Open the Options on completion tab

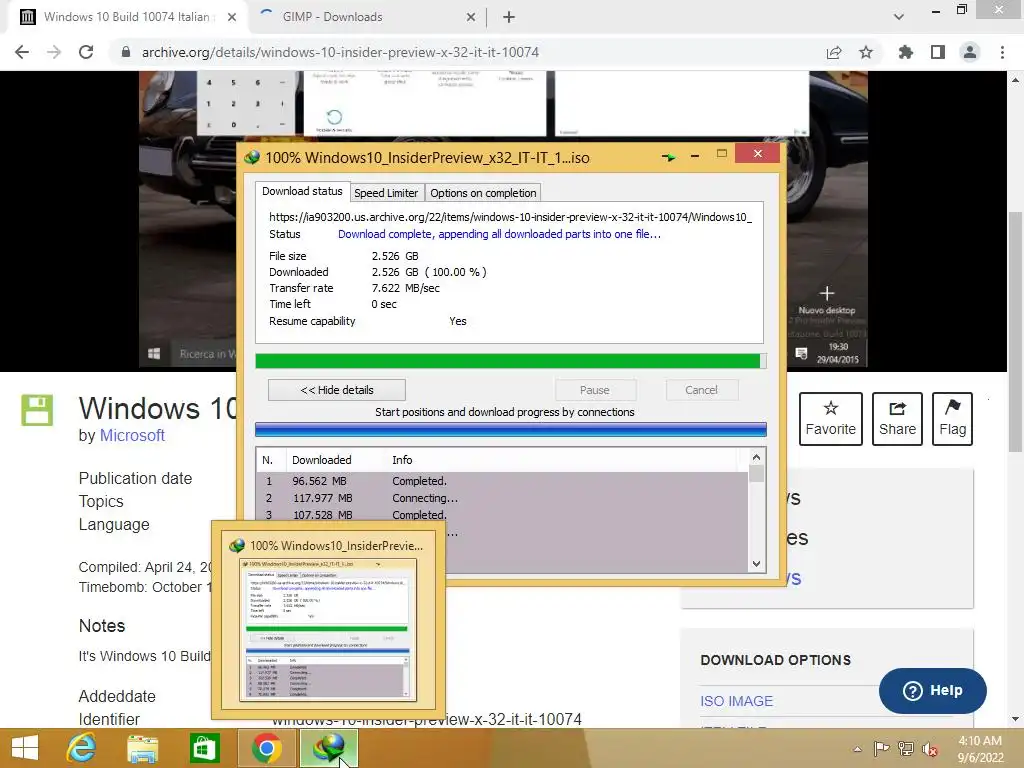pos(483,193)
